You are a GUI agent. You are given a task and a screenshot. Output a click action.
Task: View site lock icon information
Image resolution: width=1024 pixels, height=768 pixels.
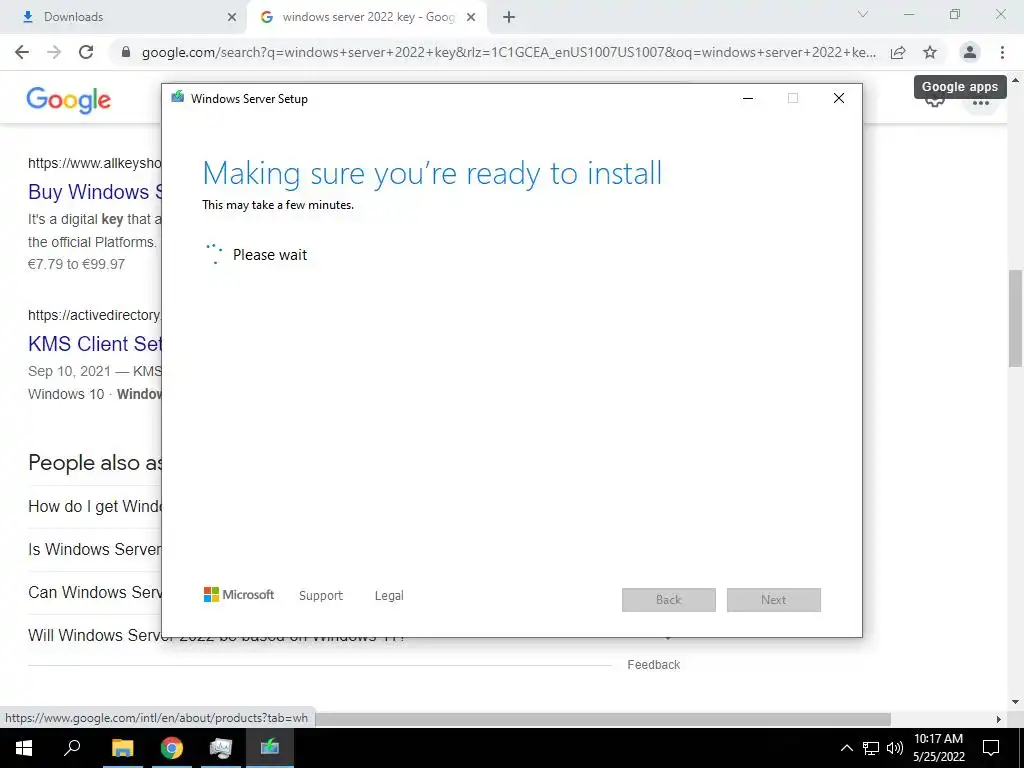[126, 52]
